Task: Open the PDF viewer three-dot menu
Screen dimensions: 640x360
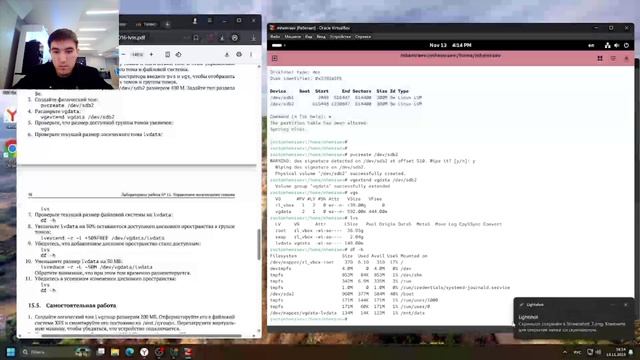Action: tap(251, 54)
